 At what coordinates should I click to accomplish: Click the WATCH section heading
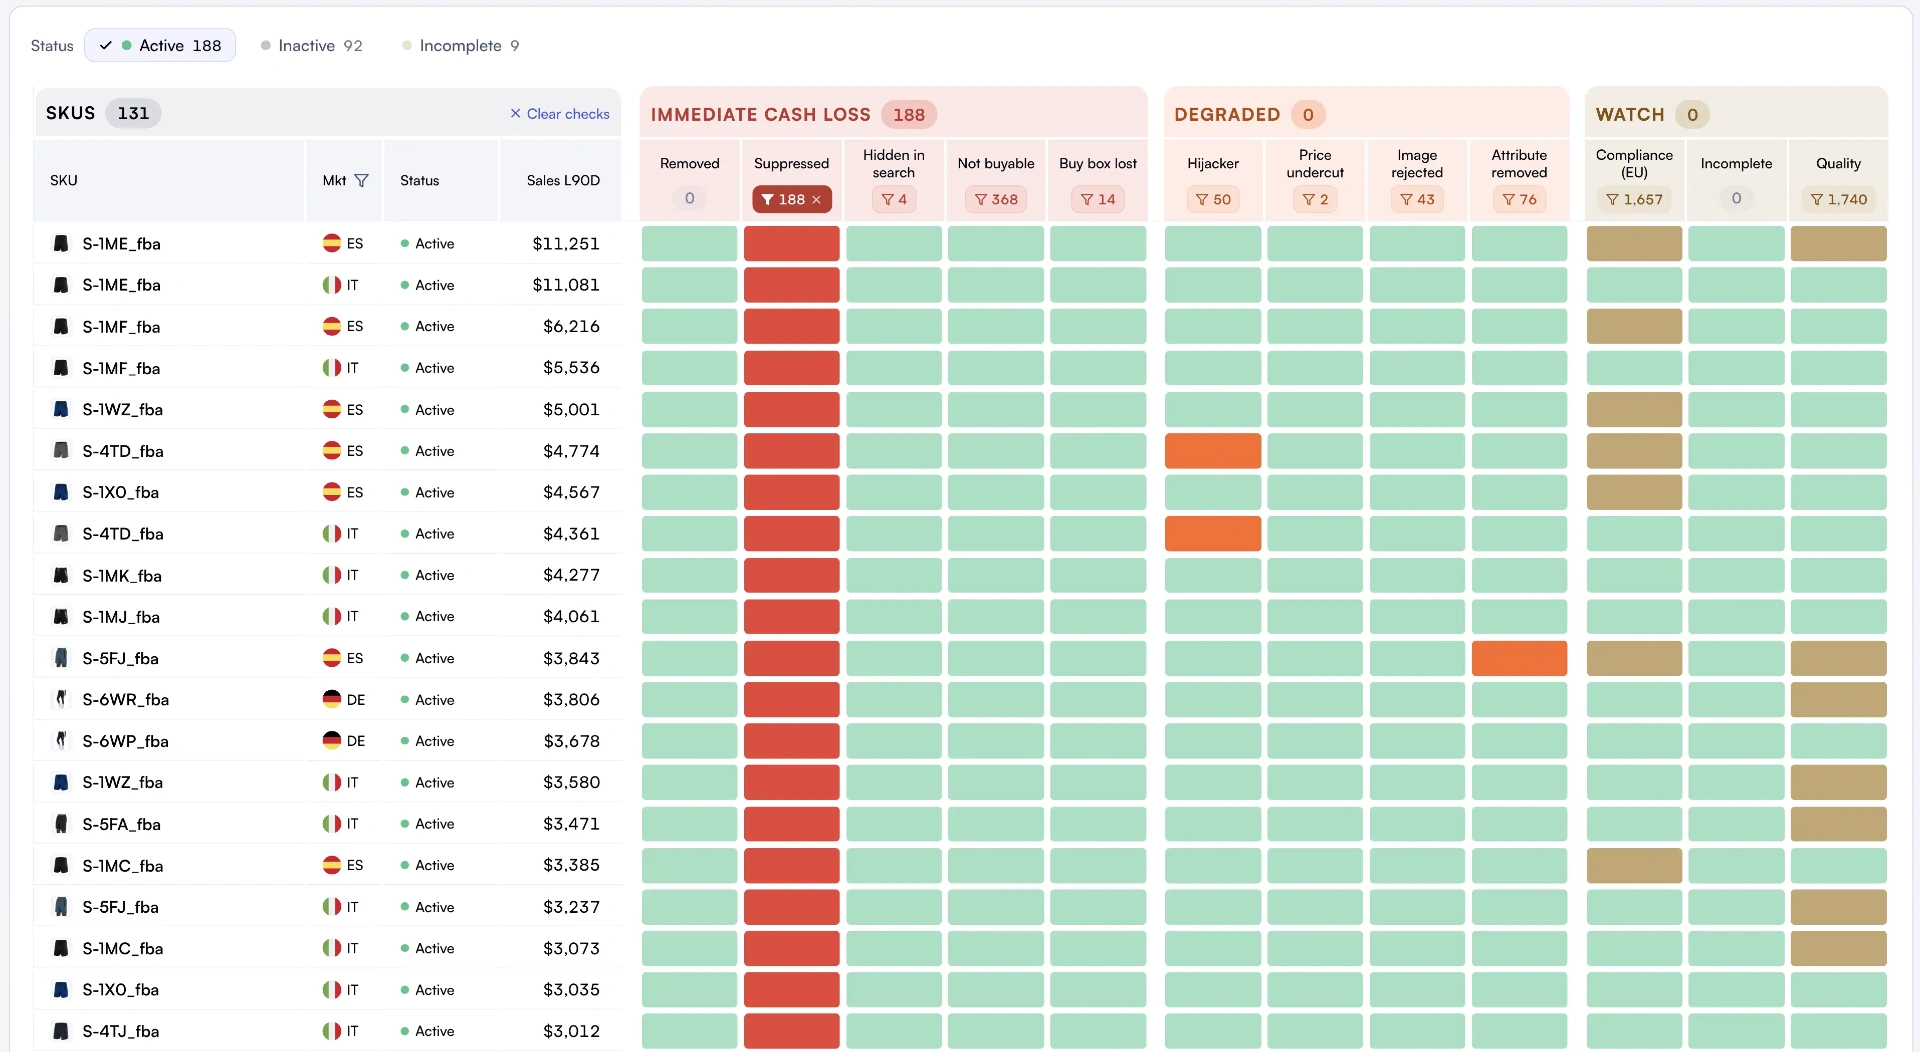pyautogui.click(x=1630, y=115)
